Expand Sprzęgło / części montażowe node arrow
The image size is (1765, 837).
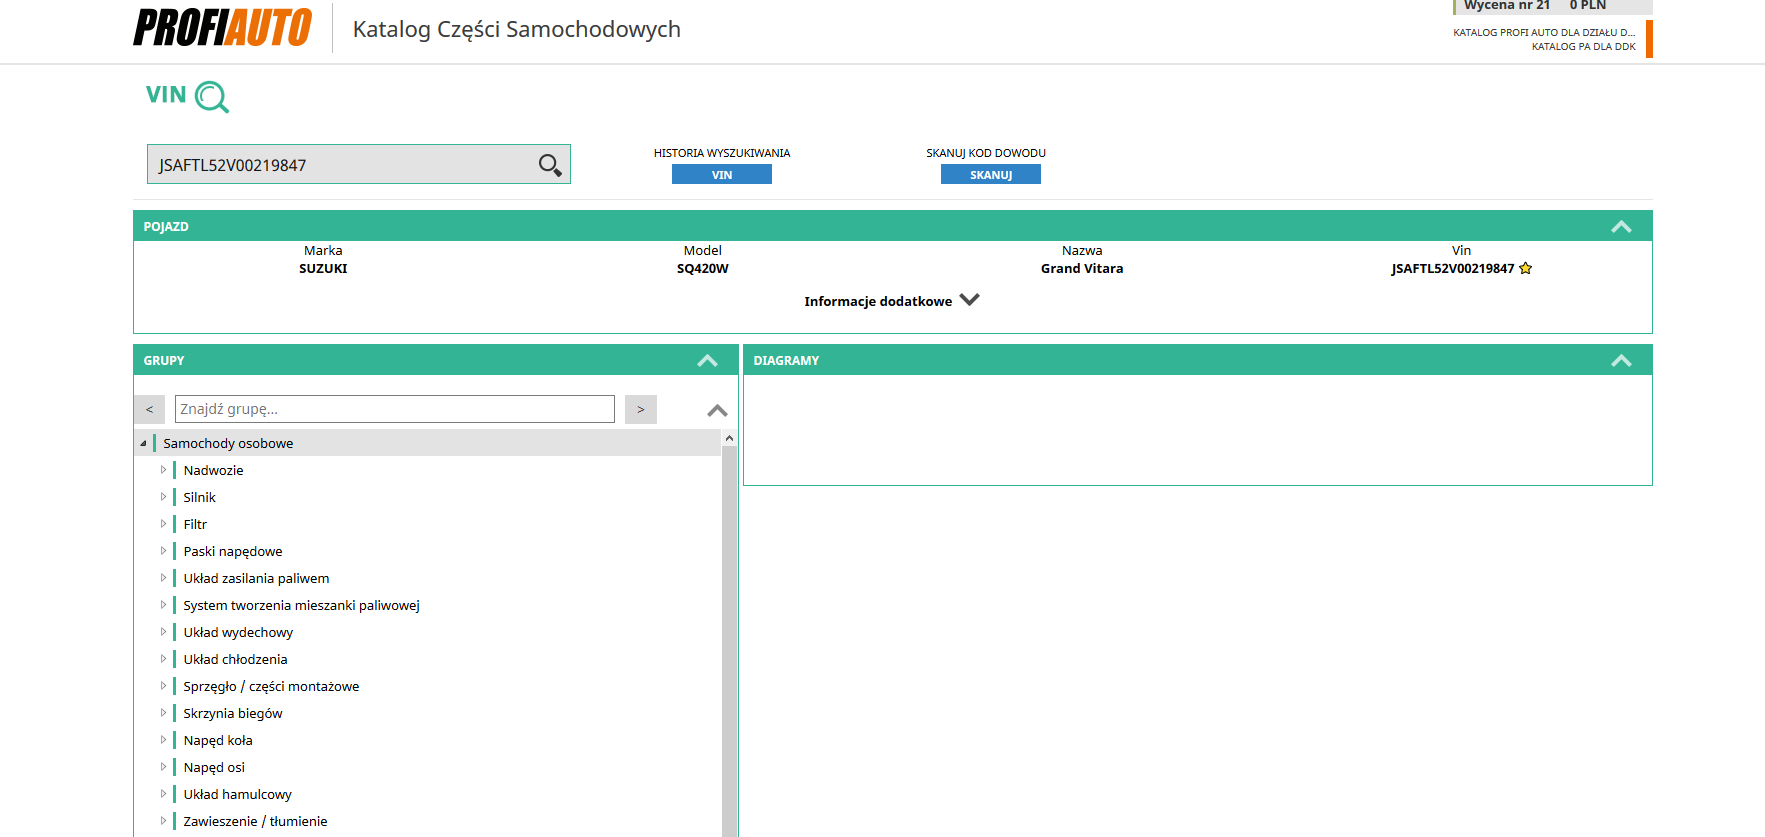pos(163,686)
